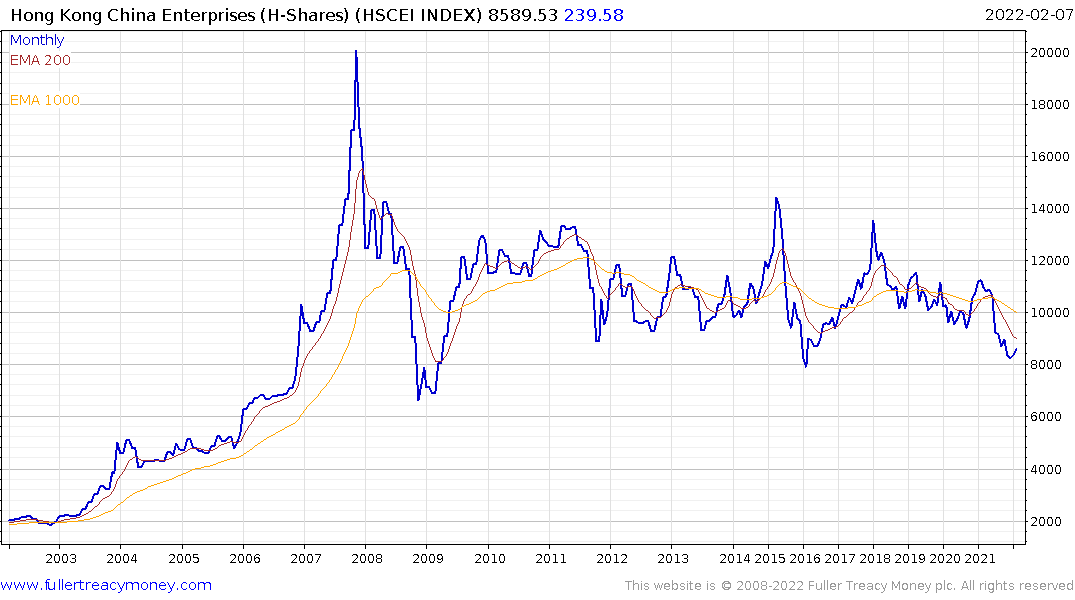
Task: Click the 18000 y-axis label
Action: tap(1050, 105)
